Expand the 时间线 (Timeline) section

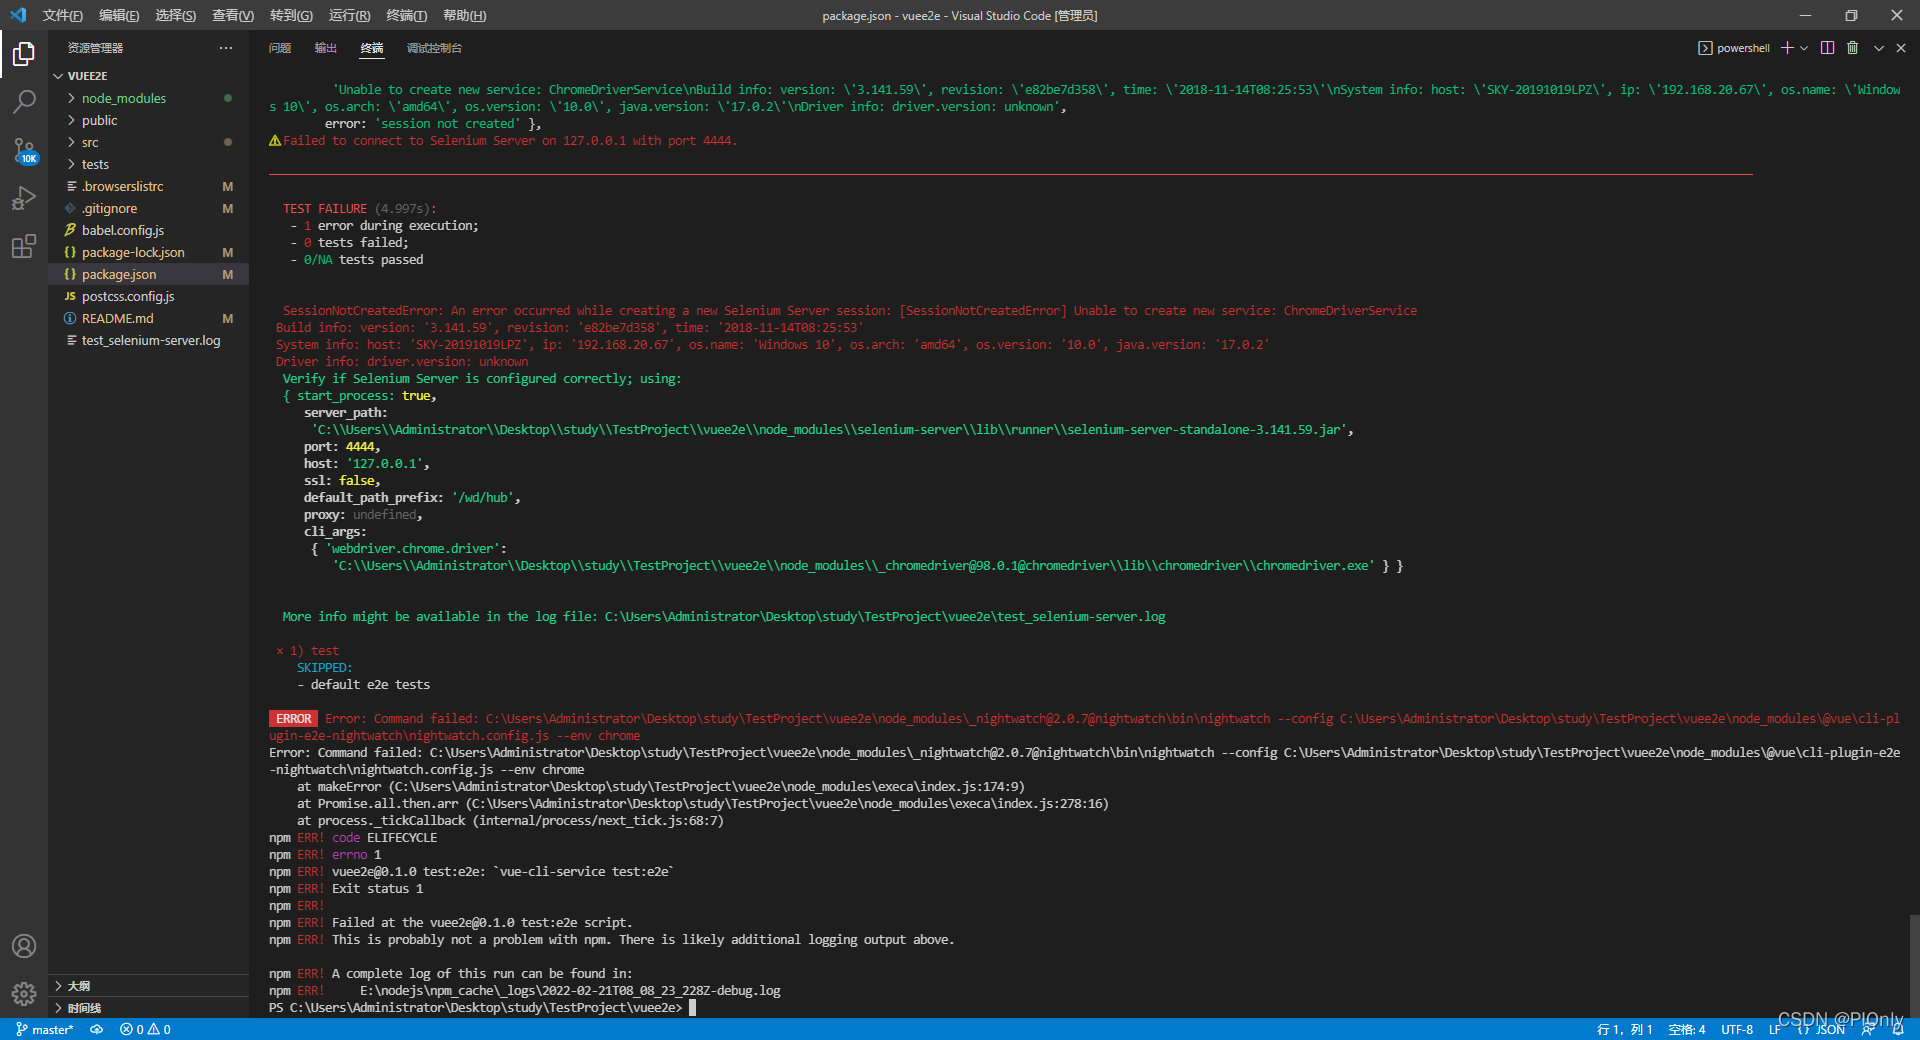[148, 1008]
